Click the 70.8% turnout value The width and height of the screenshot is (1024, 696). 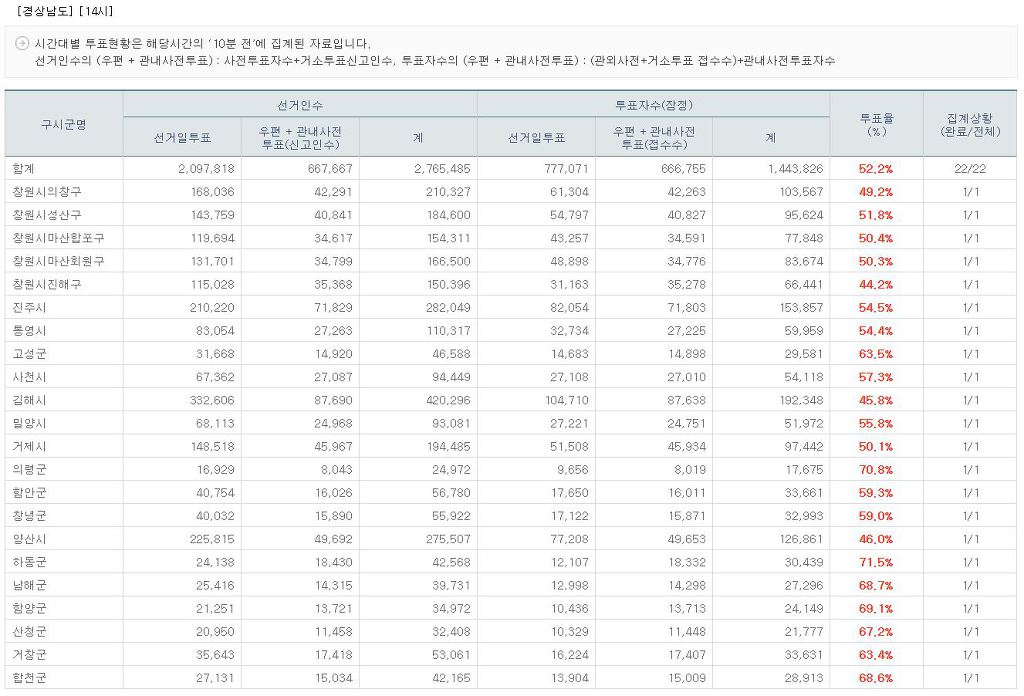(x=876, y=469)
